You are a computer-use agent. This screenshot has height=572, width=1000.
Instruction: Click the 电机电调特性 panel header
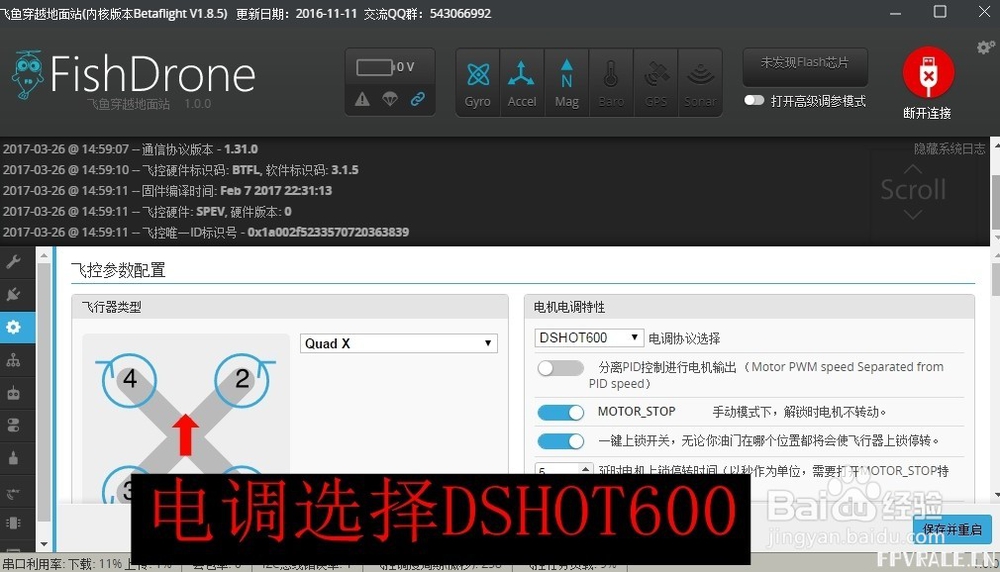coord(749,307)
